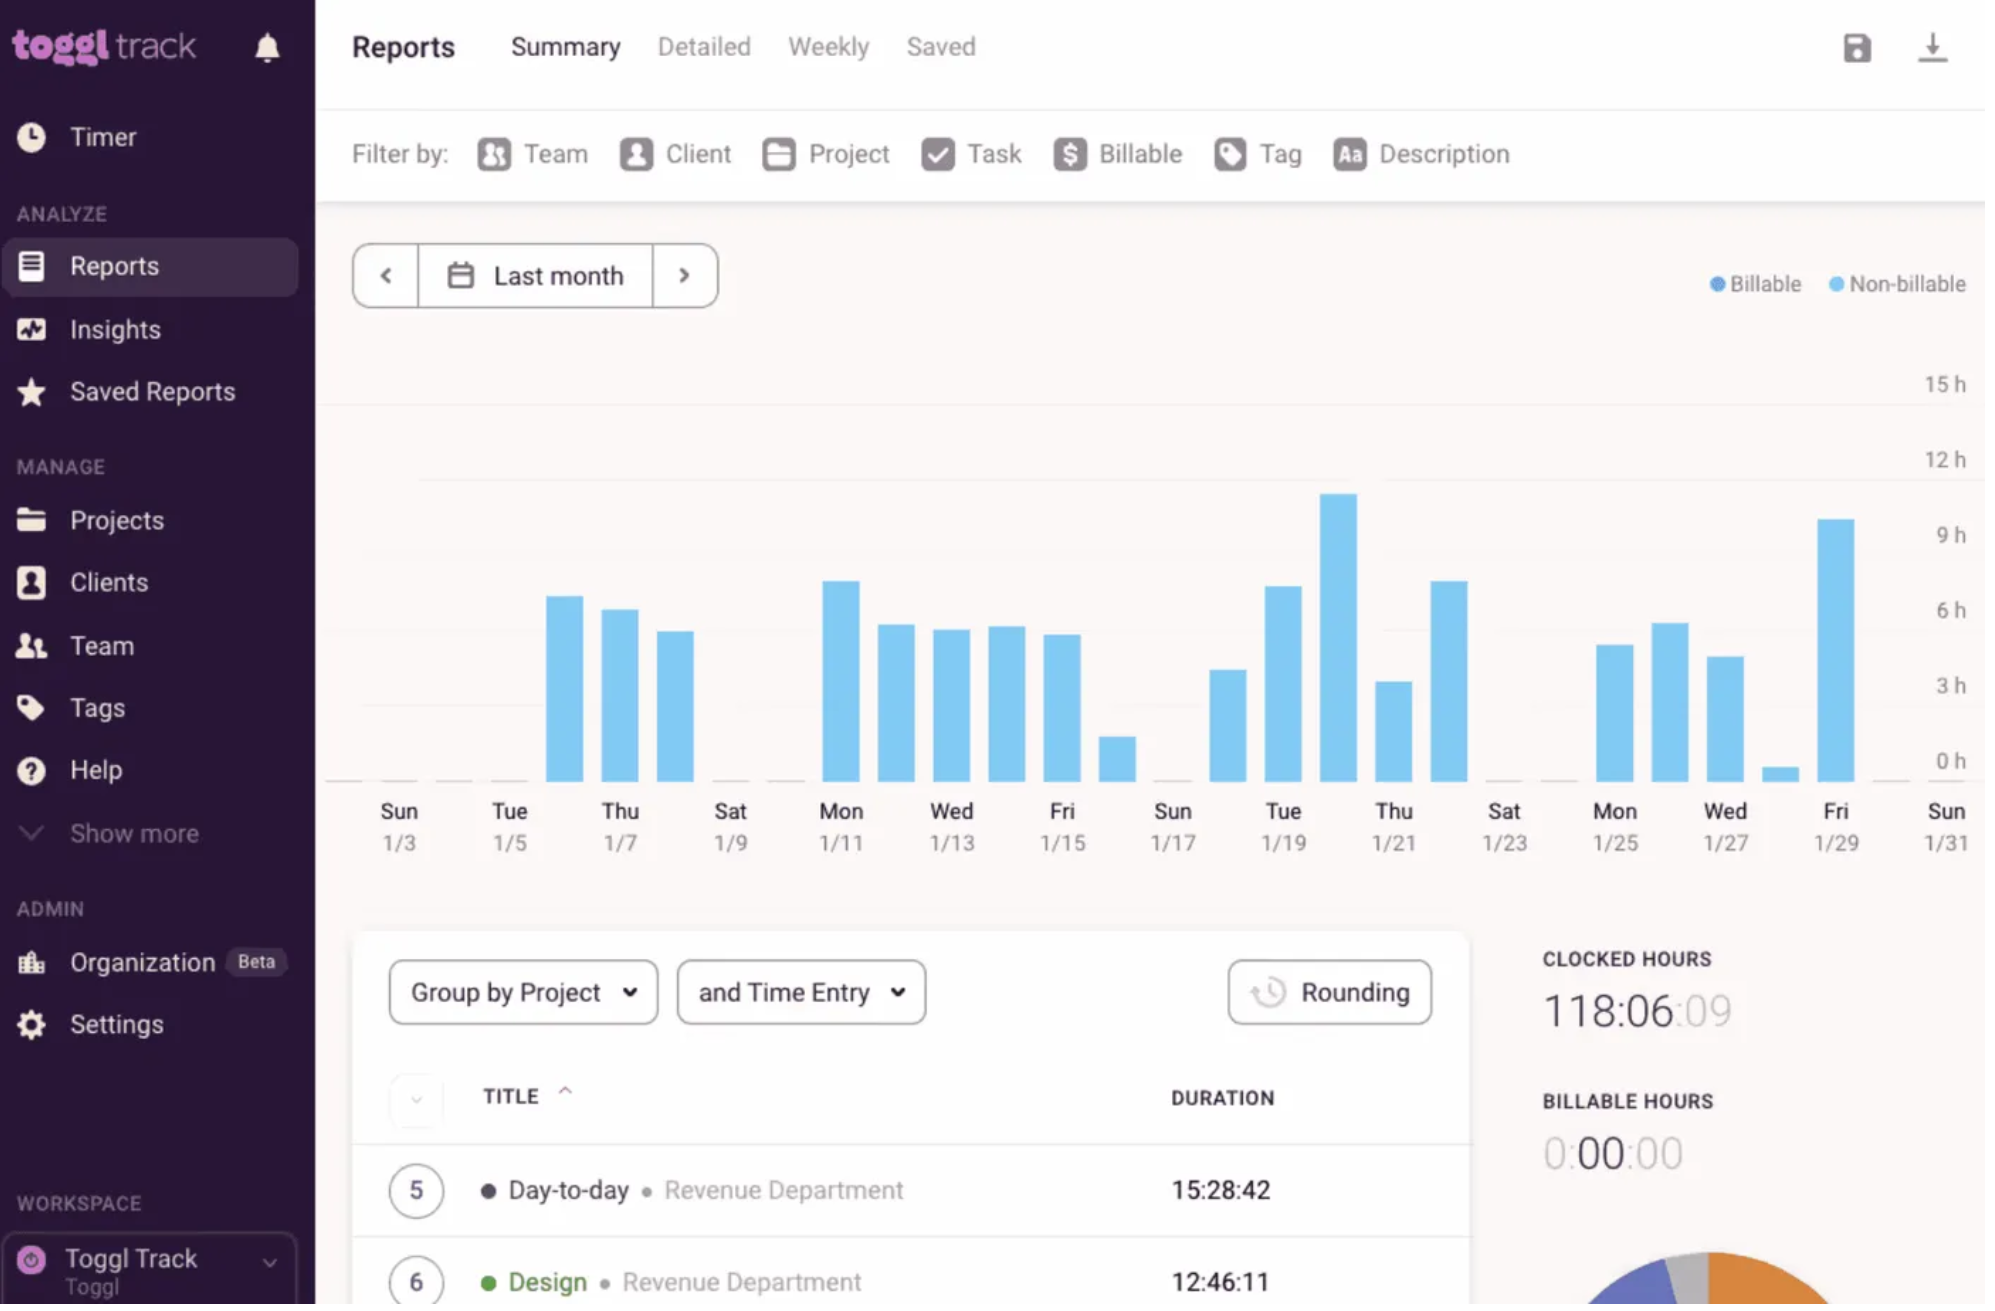
Task: Click the Toggl Track logo
Action: [x=104, y=46]
